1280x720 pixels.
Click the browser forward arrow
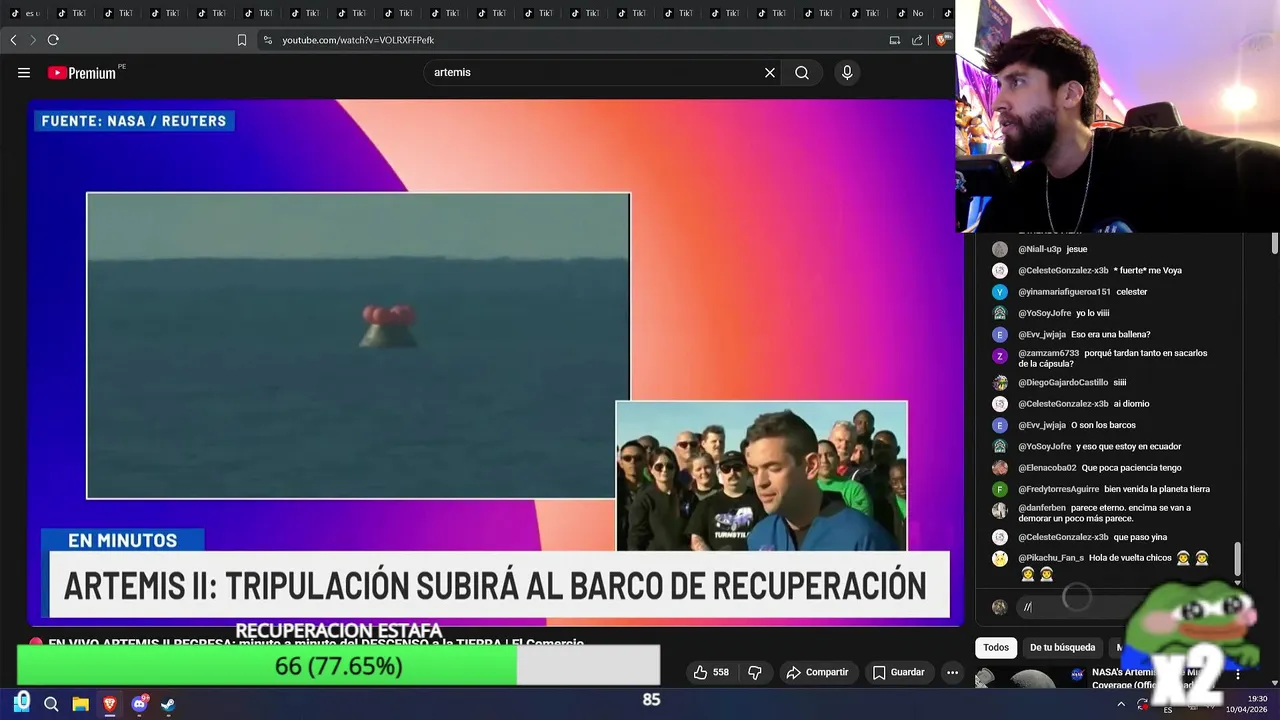point(32,40)
